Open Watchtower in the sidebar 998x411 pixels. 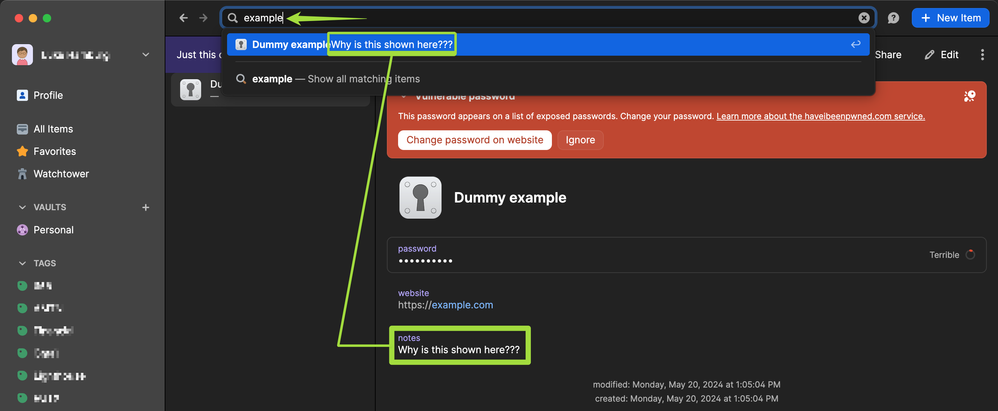coord(60,174)
